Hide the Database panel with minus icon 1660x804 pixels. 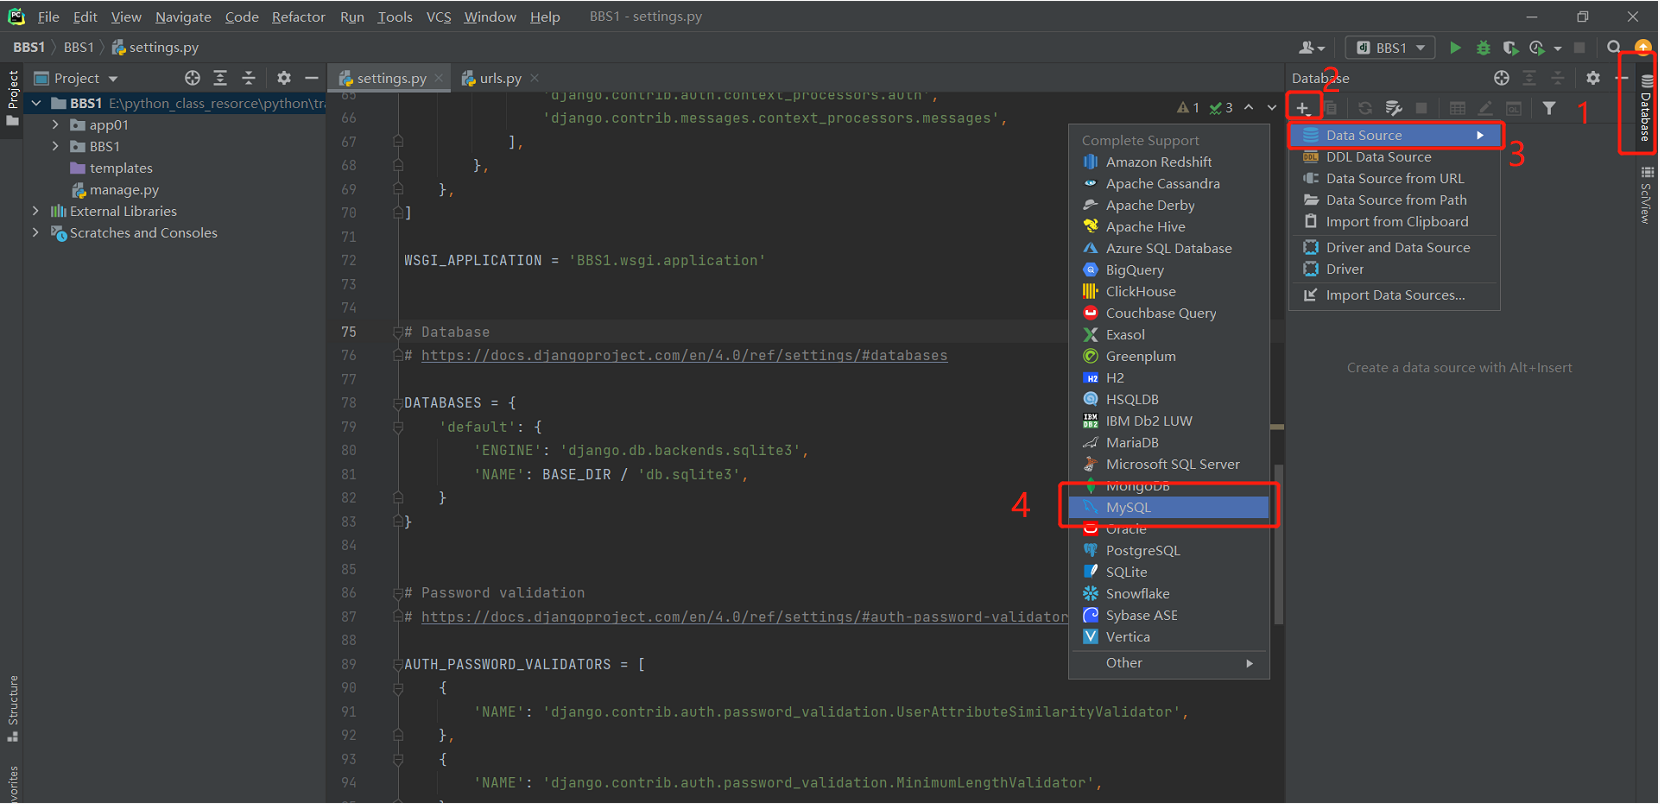(1621, 78)
